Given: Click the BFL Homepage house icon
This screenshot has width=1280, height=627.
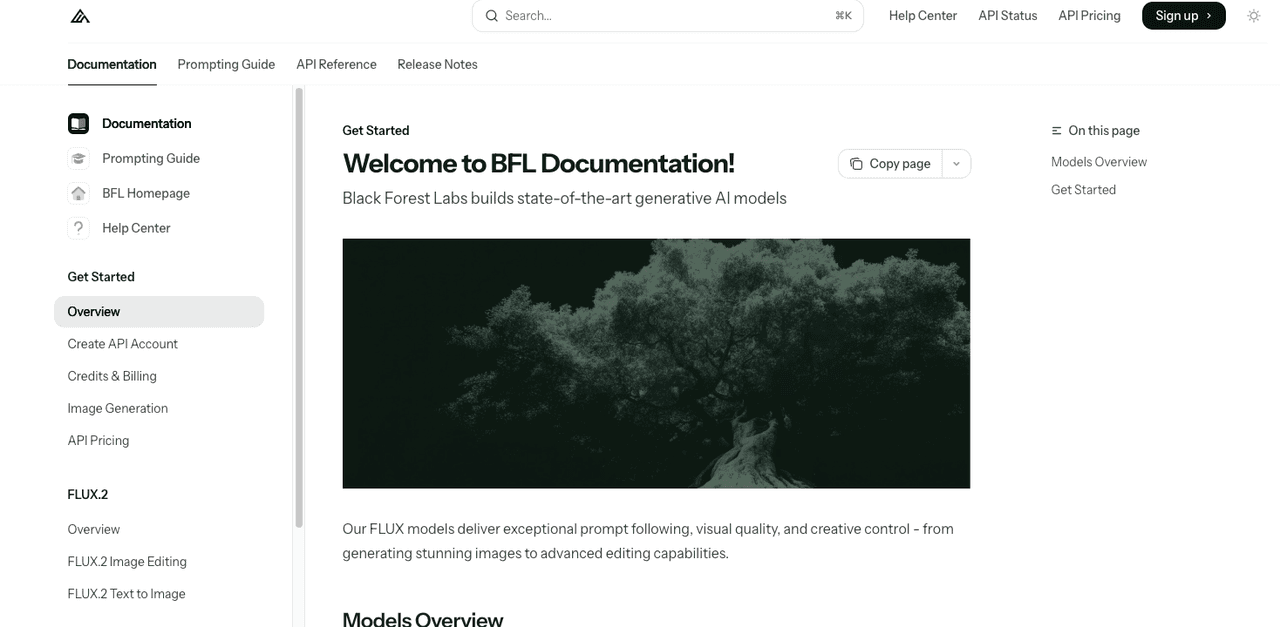Looking at the screenshot, I should pos(78,194).
